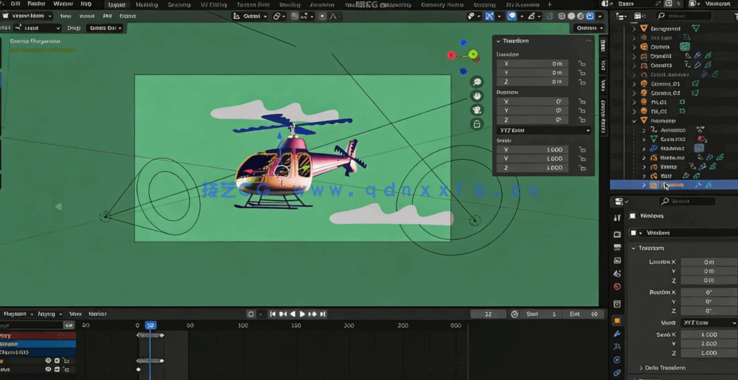Screen dimensions: 738x380
Task: Jump to next keyframe in timeline controls
Action: tap(313, 314)
